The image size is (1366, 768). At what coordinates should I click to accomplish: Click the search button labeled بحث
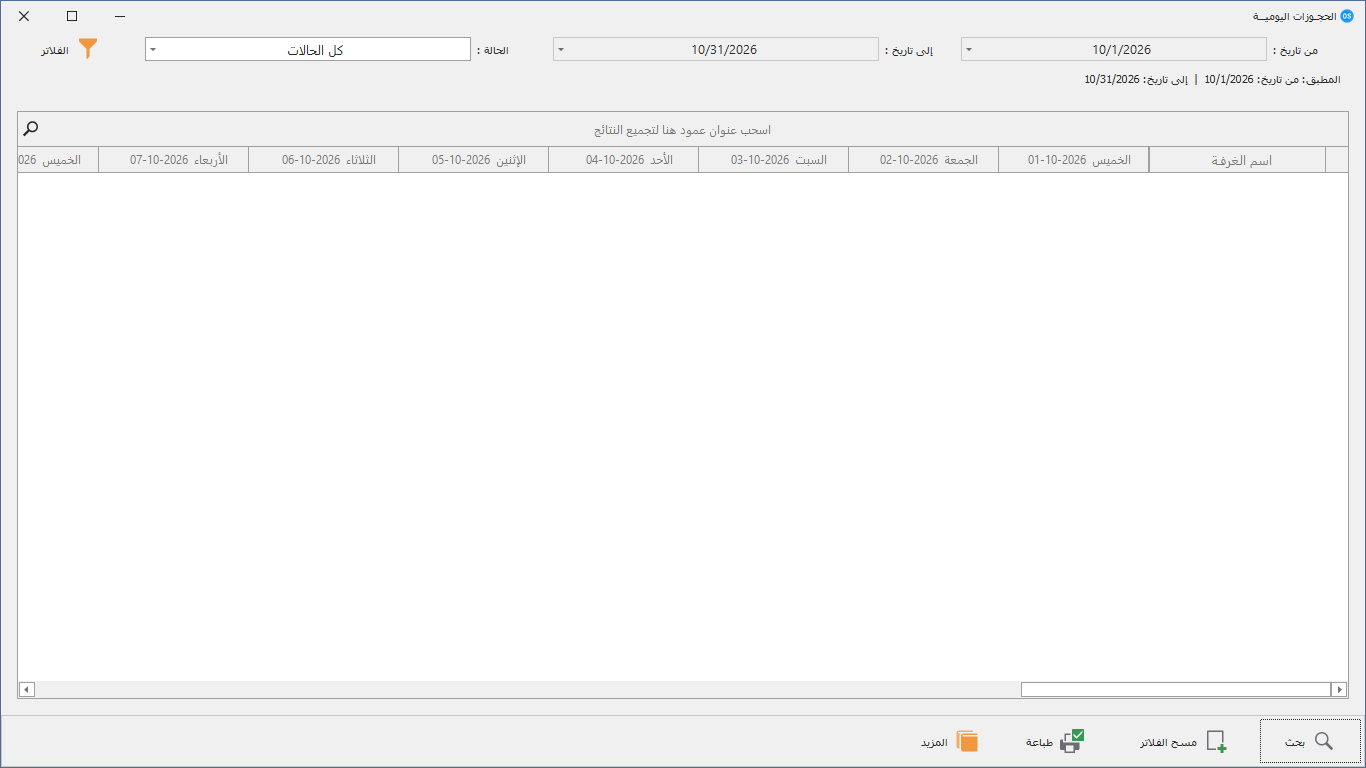pyautogui.click(x=1310, y=742)
